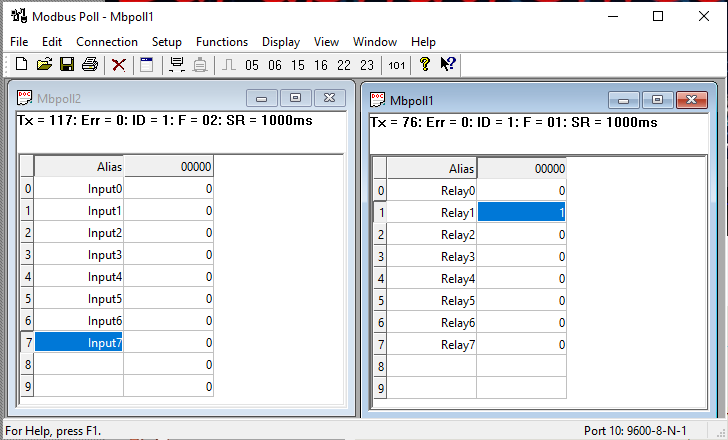Select the Input3 alias cell

coord(79,254)
